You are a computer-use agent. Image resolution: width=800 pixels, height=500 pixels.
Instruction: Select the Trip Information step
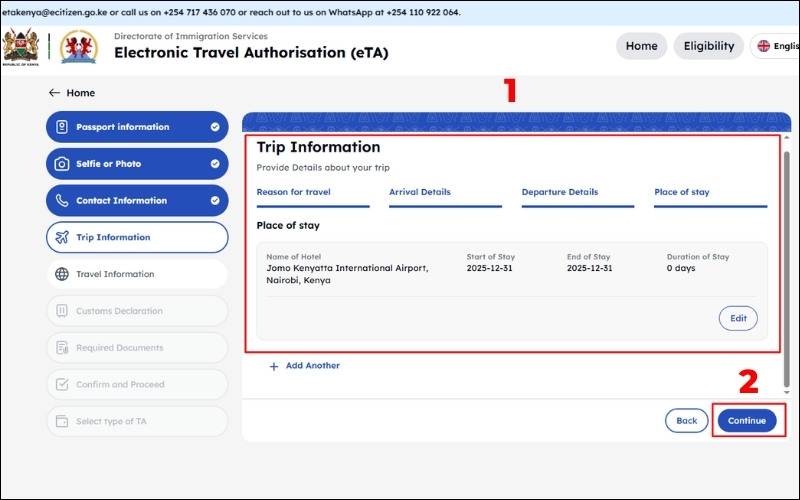(x=137, y=237)
